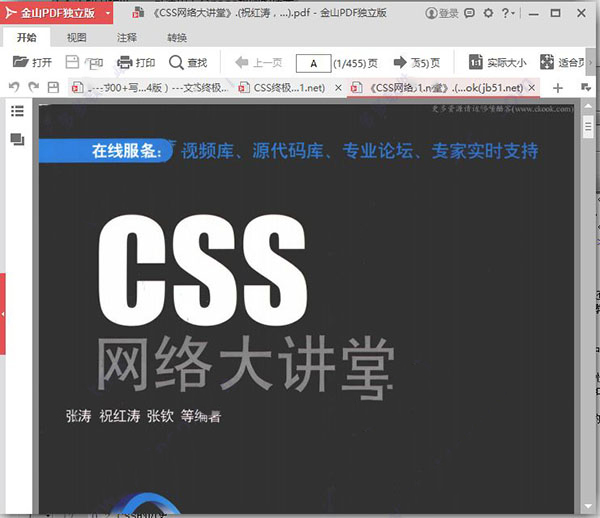600x518 pixels.
Task: Click the 张涛 祝红涛 张钦 authors line
Action: [x=144, y=416]
